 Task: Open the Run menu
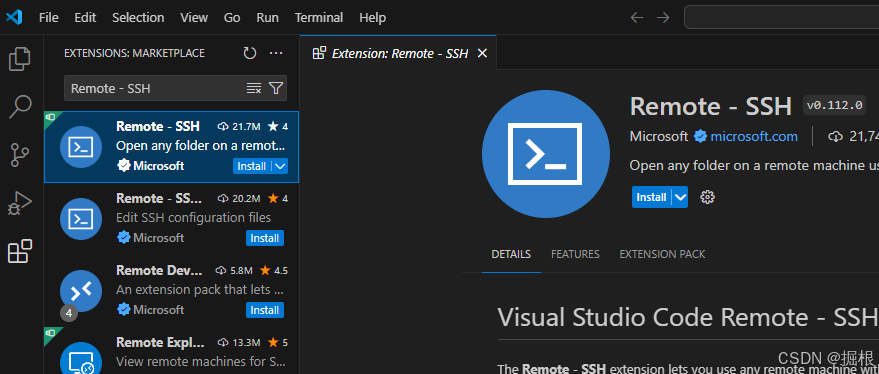pos(267,17)
